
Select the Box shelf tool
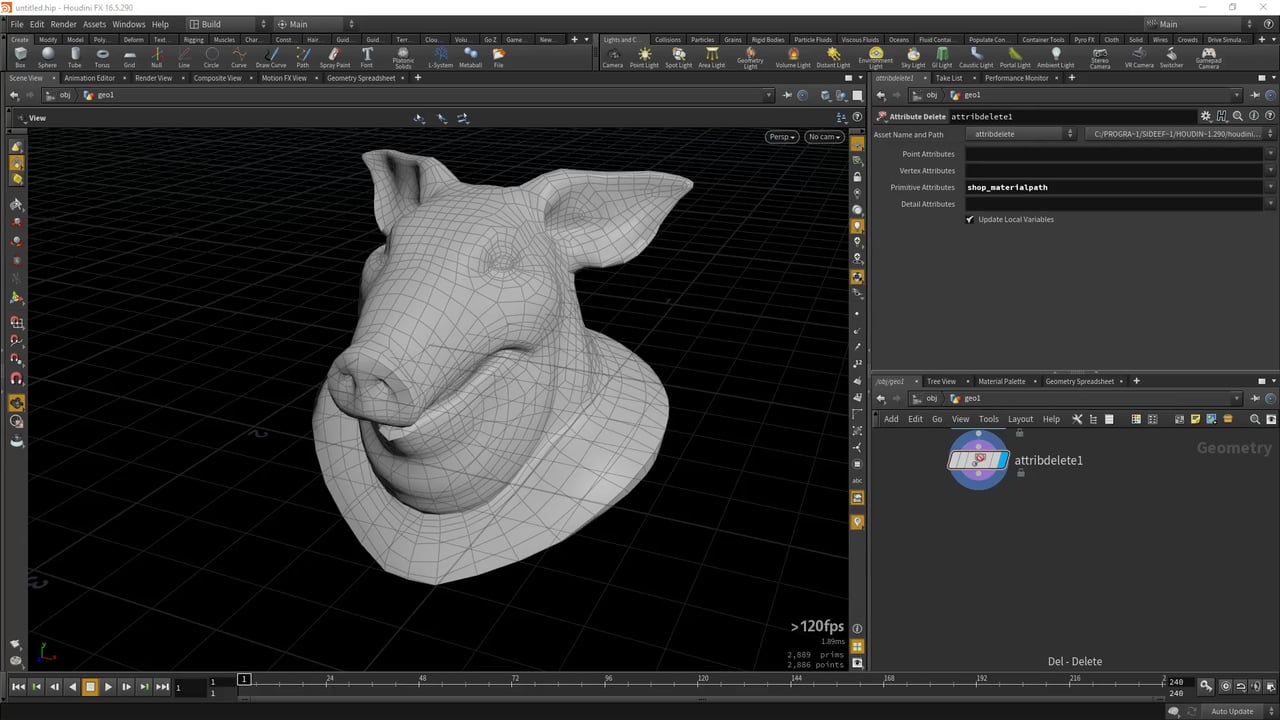[20, 58]
